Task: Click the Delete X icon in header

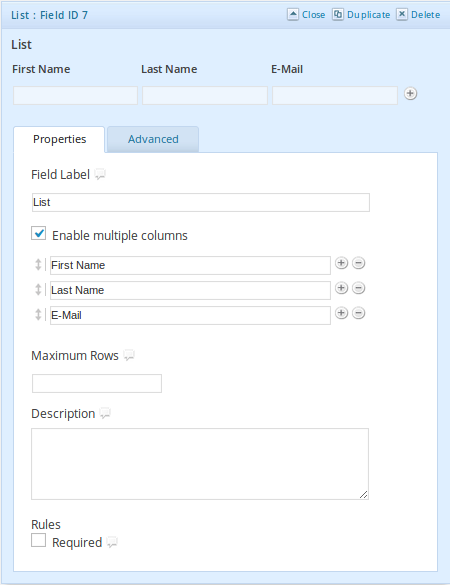Action: pyautogui.click(x=402, y=15)
